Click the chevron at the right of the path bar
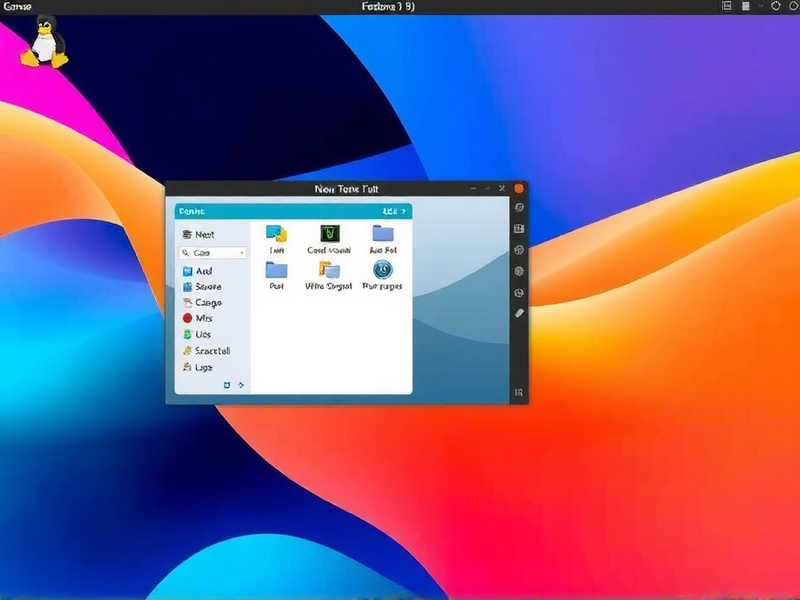The height and width of the screenshot is (600, 800). click(x=401, y=211)
